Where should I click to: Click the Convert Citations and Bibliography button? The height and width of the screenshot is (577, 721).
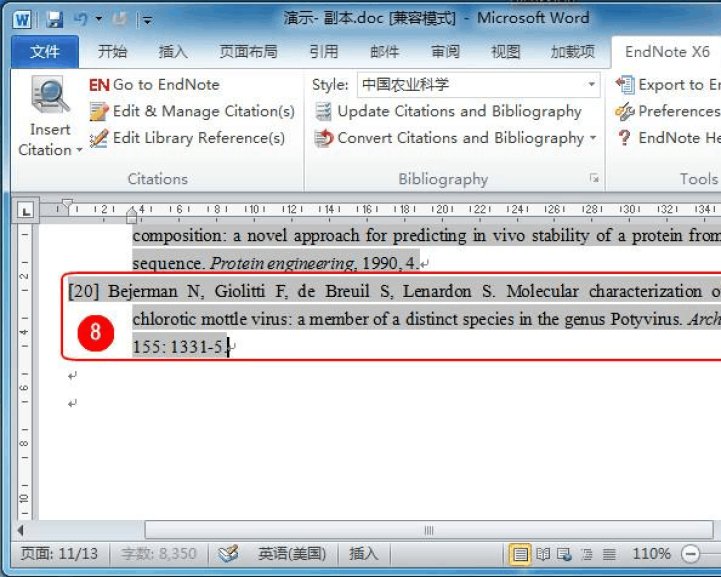(x=449, y=138)
